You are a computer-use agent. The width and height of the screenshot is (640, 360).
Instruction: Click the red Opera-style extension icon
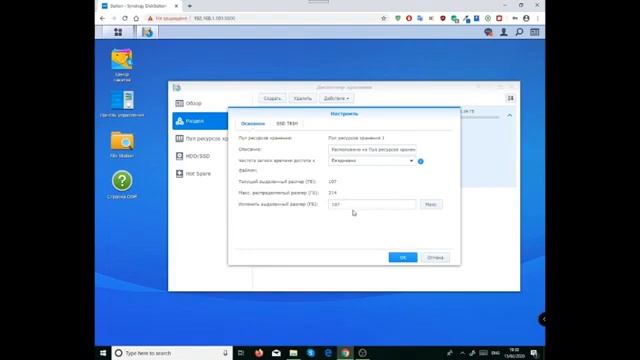point(409,18)
